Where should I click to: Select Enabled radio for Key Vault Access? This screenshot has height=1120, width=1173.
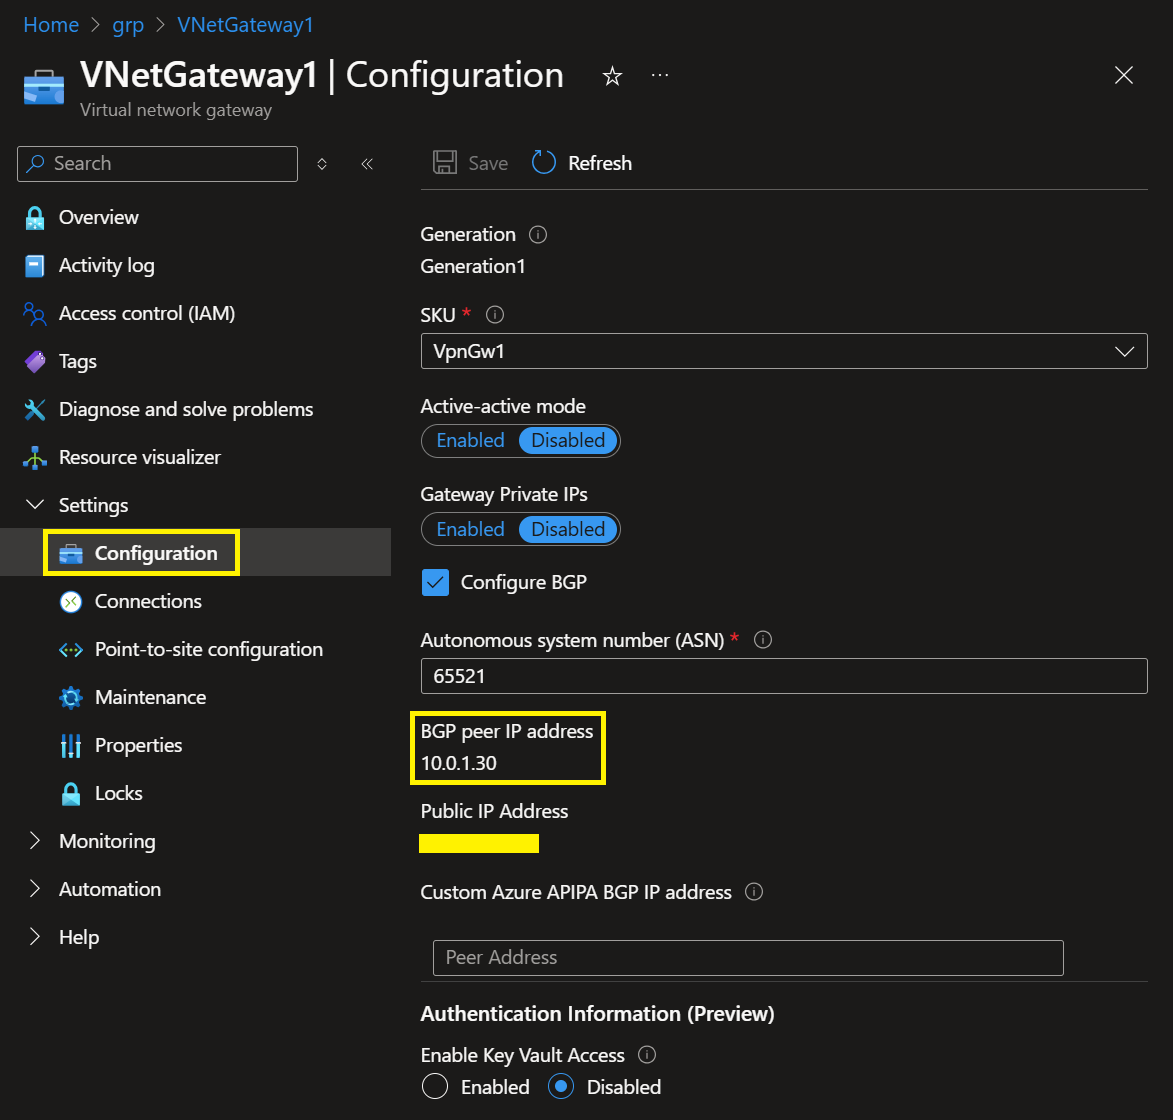[435, 1086]
